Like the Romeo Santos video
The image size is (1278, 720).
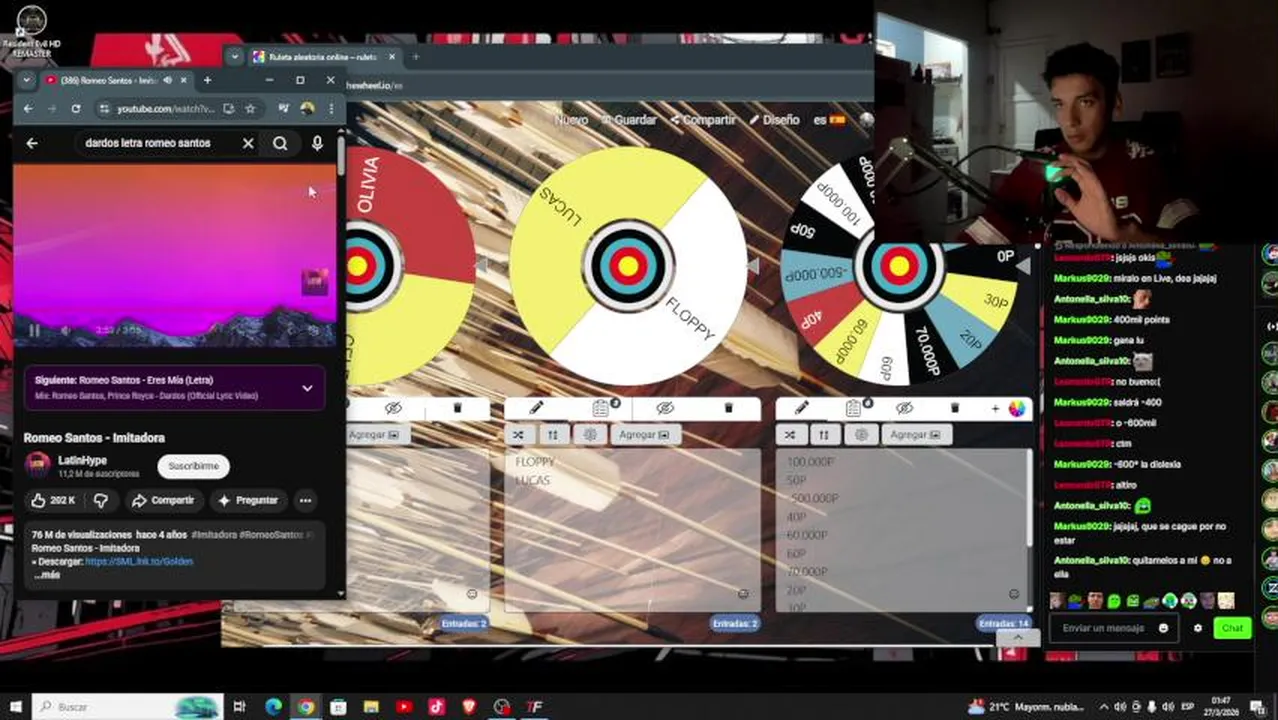tap(52, 500)
